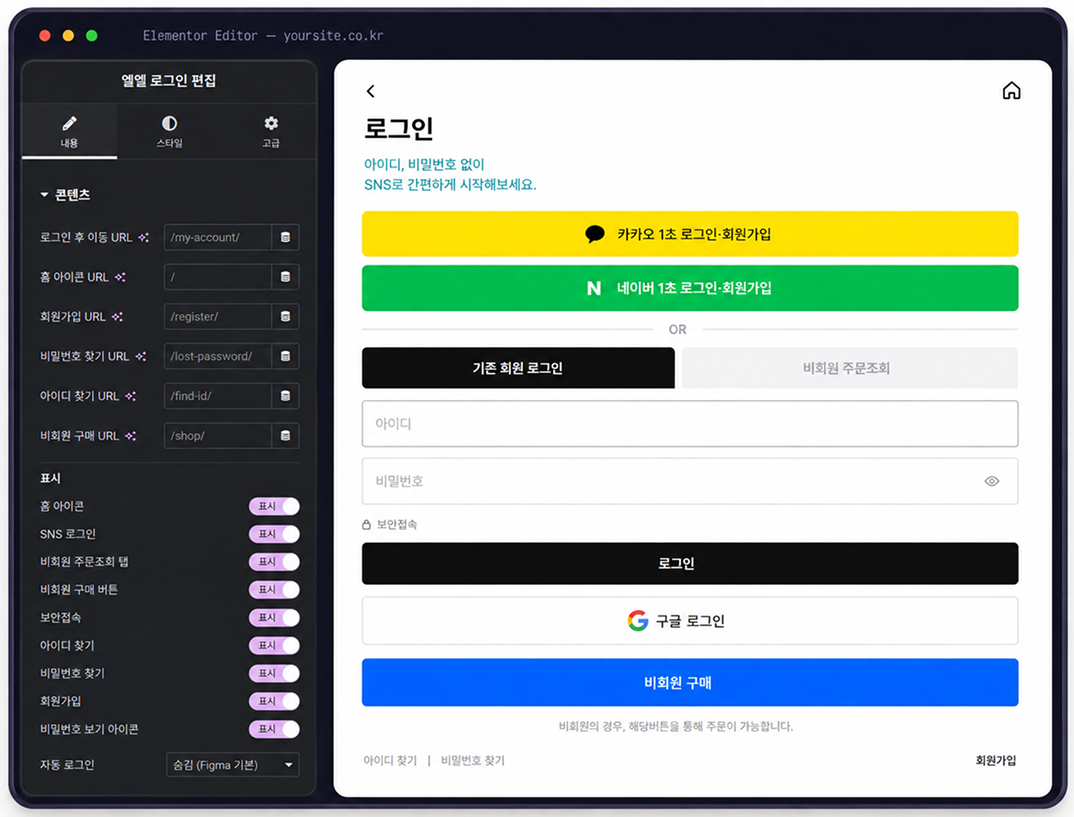
Task: Click the /shop/ URL input
Action: coord(218,436)
